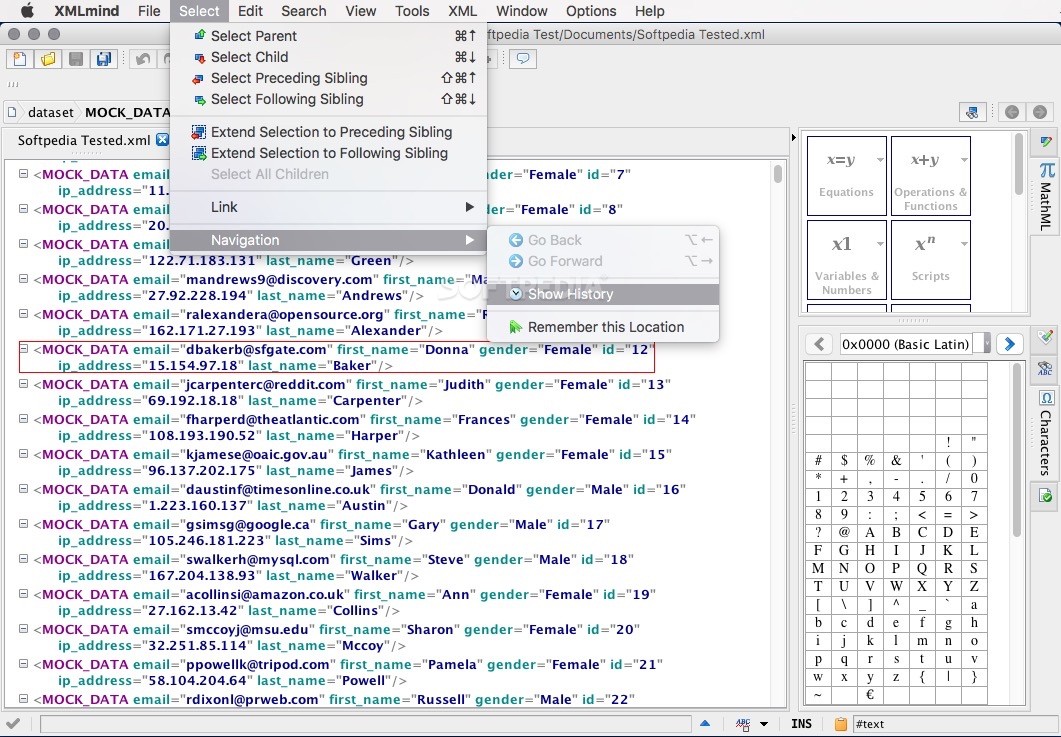
Task: Click the status bar message field
Action: tap(365, 724)
